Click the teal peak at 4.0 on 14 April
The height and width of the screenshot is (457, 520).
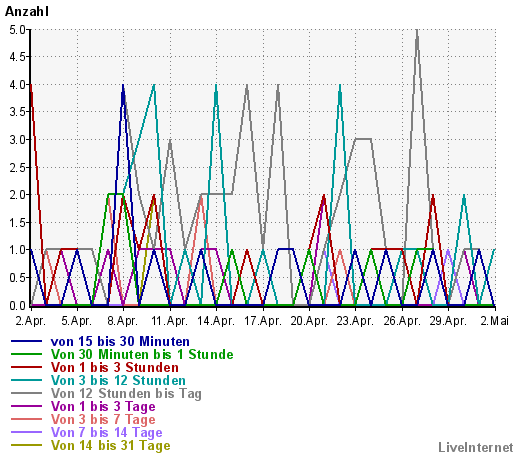pyautogui.click(x=216, y=86)
